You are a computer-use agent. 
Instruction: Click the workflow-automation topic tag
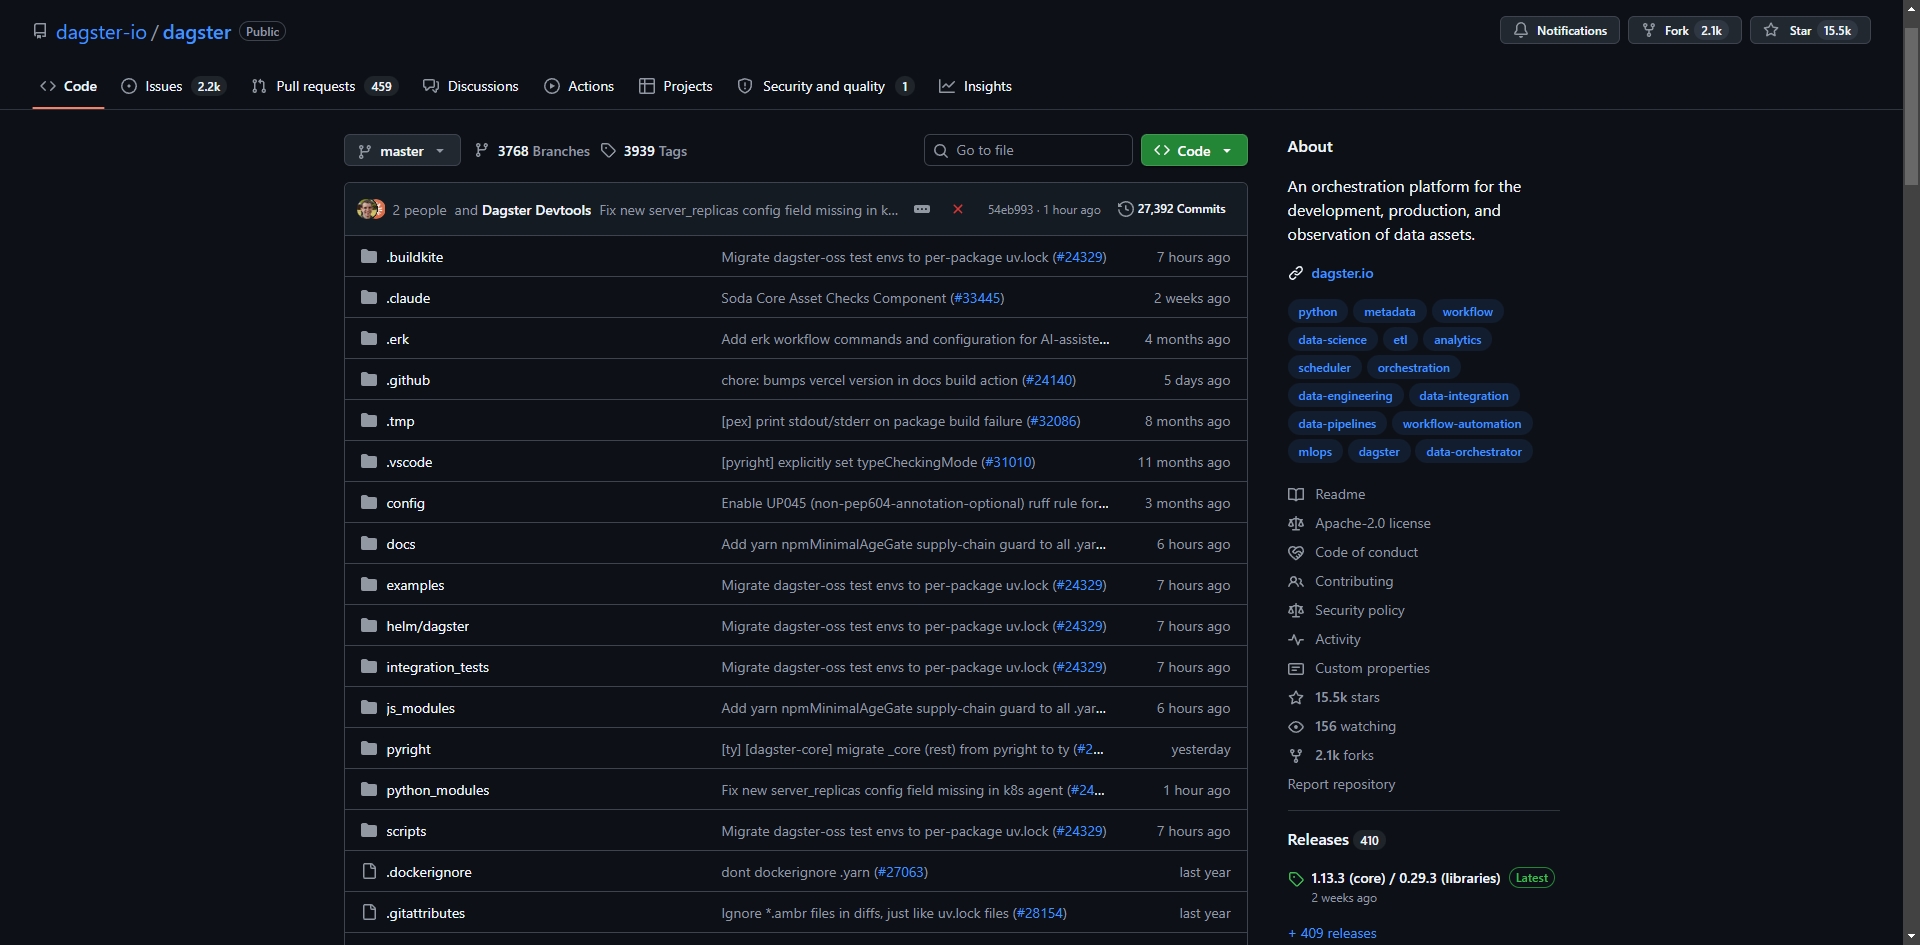[1461, 424]
